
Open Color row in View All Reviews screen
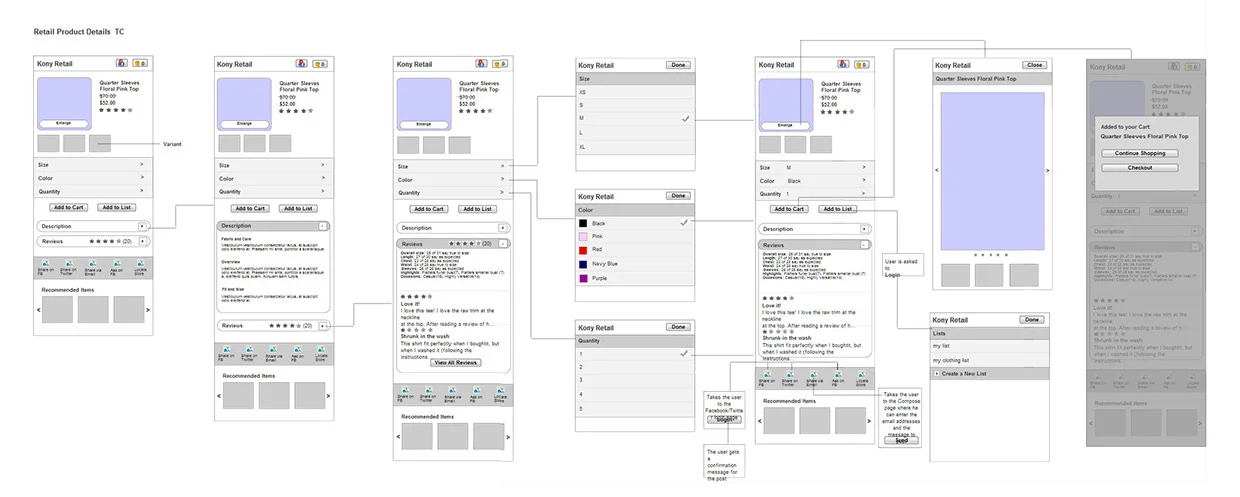click(454, 180)
